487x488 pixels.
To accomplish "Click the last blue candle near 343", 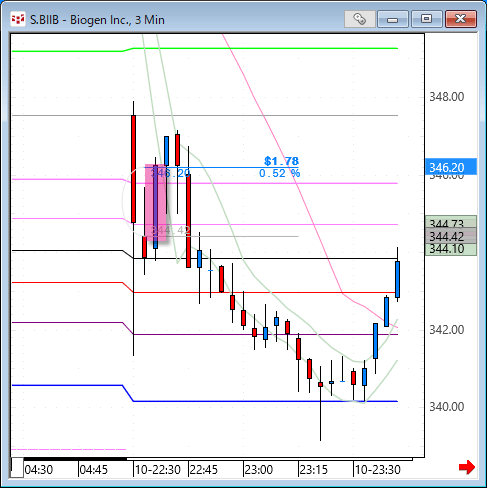I will [x=397, y=279].
